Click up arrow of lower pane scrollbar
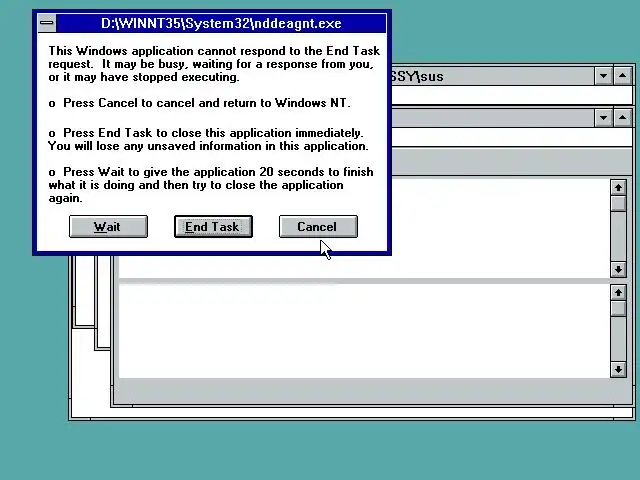 point(618,292)
